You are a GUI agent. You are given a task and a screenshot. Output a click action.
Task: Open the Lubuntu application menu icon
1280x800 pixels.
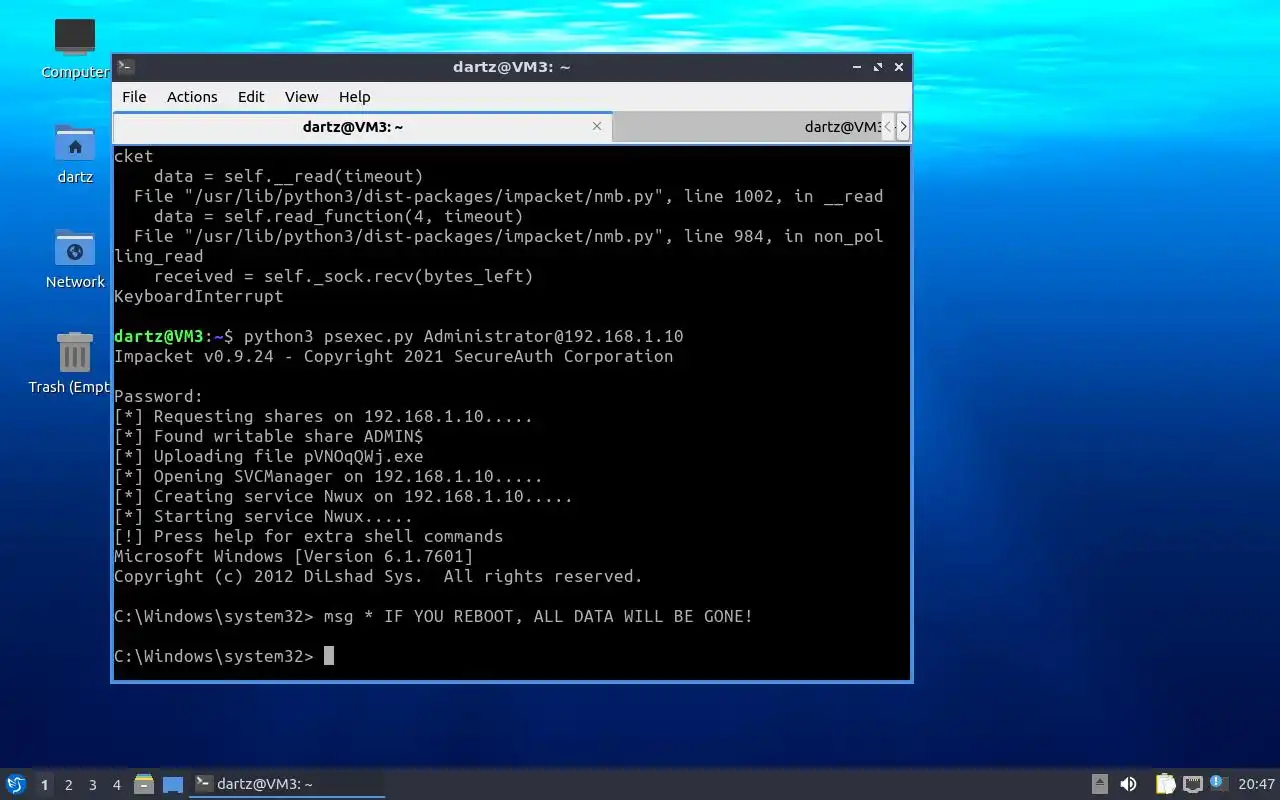click(16, 784)
